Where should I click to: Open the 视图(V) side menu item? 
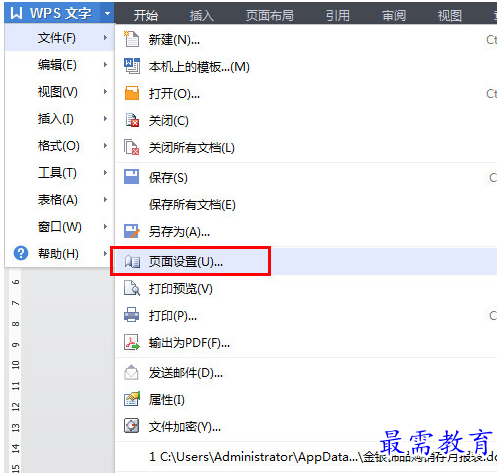point(59,91)
